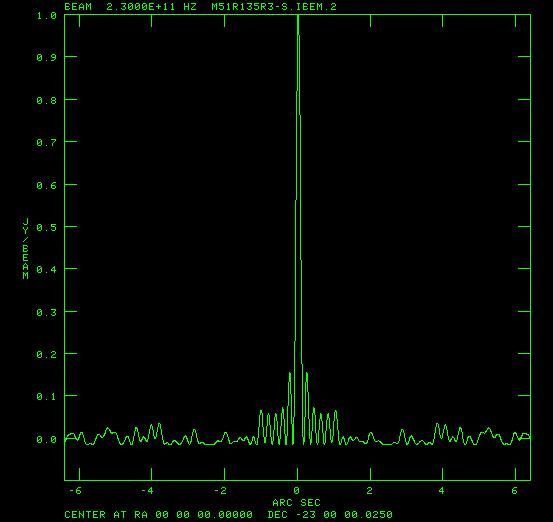The image size is (553, 522).
Task: Click the 0.5 y-axis tick label
Action: [x=46, y=227]
